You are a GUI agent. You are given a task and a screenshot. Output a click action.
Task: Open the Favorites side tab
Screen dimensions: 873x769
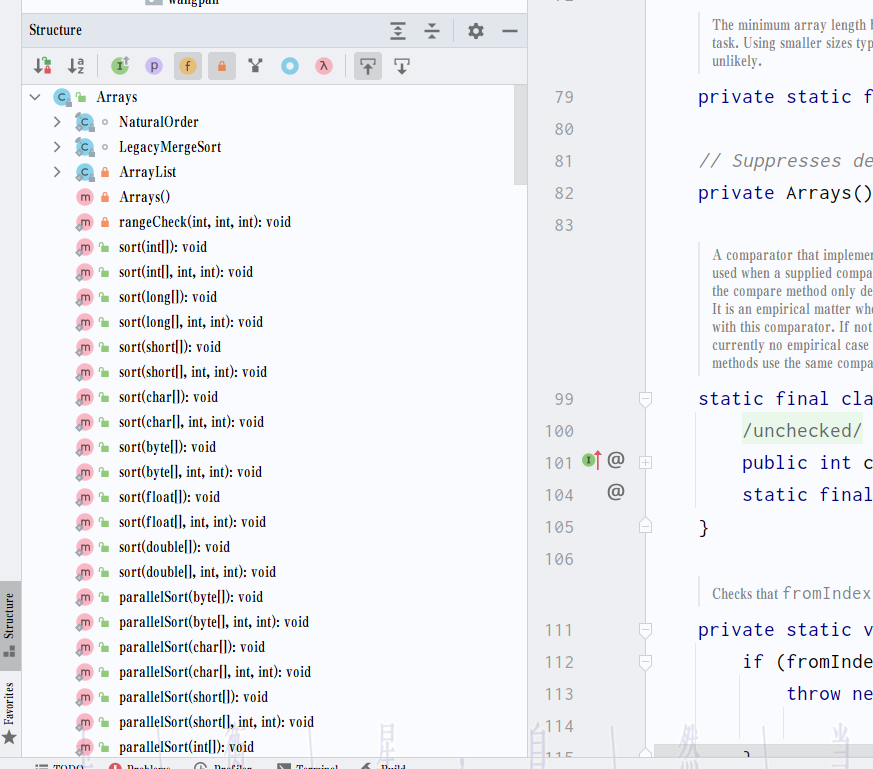[10, 713]
